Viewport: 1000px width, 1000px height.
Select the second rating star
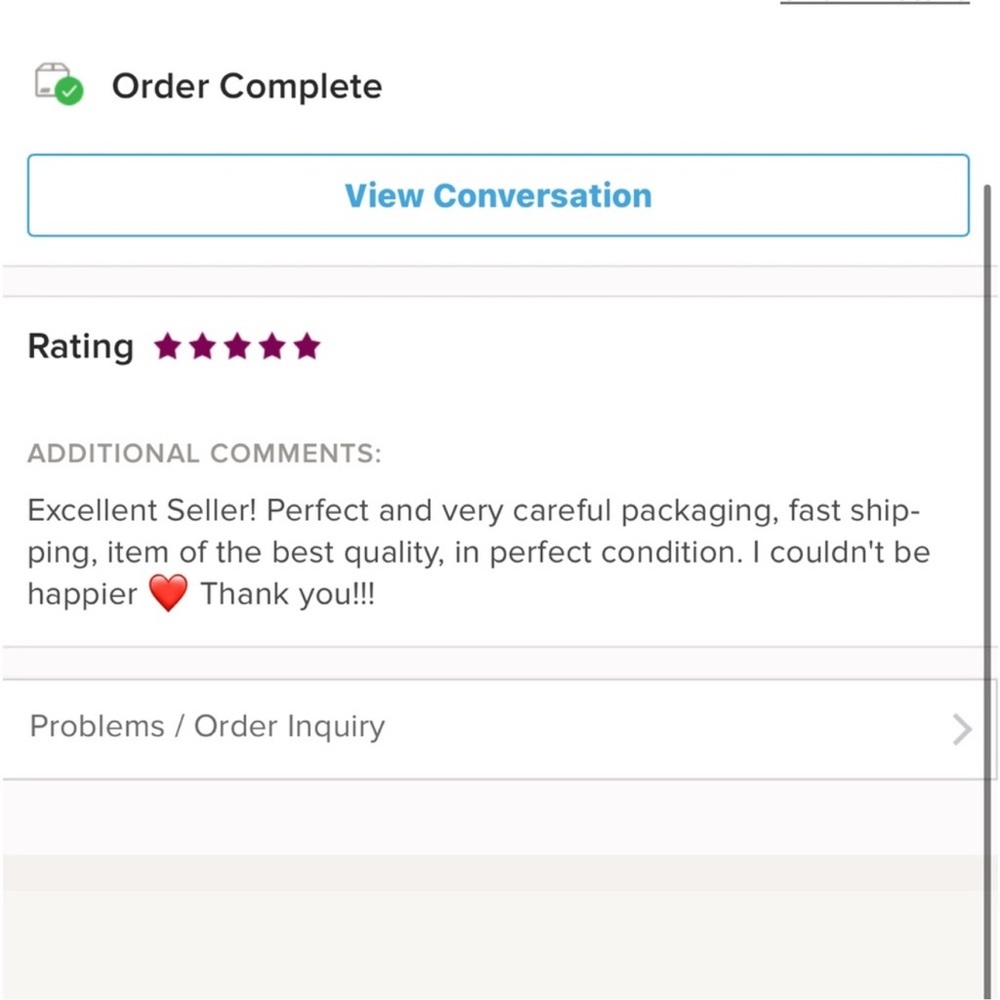203,346
